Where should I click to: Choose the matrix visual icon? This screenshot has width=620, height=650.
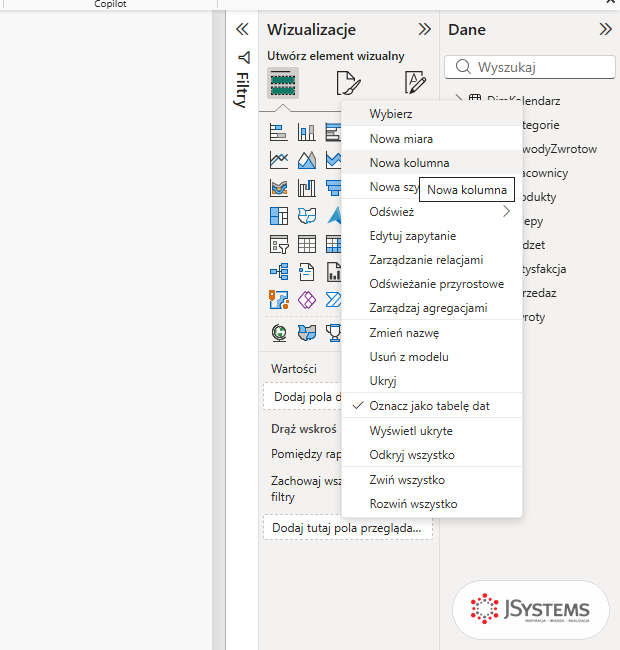pyautogui.click(x=333, y=244)
